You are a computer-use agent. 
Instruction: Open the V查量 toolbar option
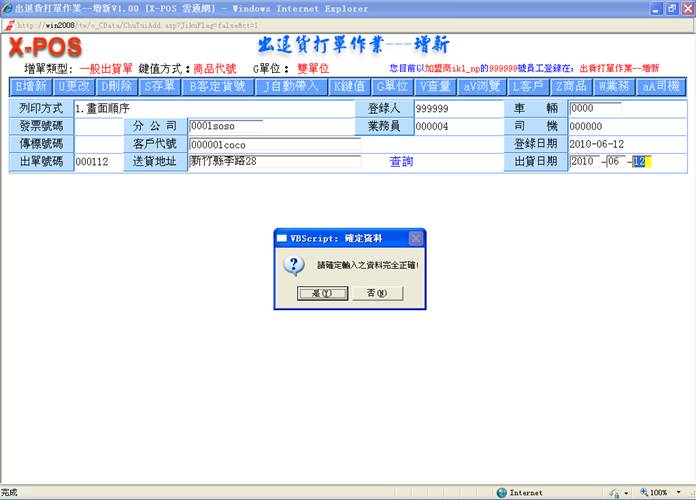[x=435, y=86]
